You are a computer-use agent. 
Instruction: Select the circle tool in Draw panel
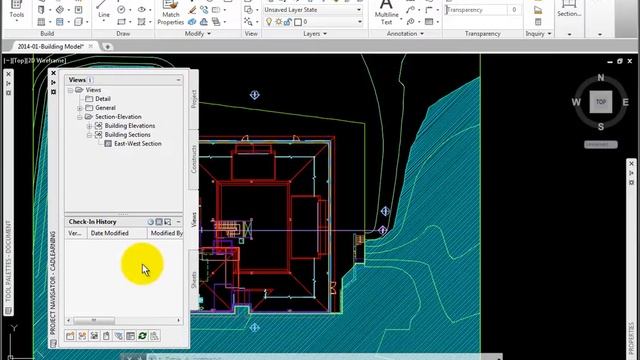[121, 9]
